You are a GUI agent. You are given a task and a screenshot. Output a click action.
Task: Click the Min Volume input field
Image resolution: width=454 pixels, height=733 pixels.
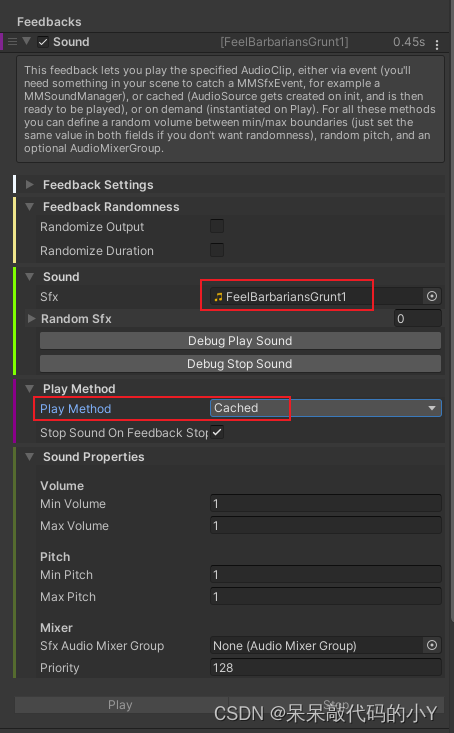click(x=325, y=503)
